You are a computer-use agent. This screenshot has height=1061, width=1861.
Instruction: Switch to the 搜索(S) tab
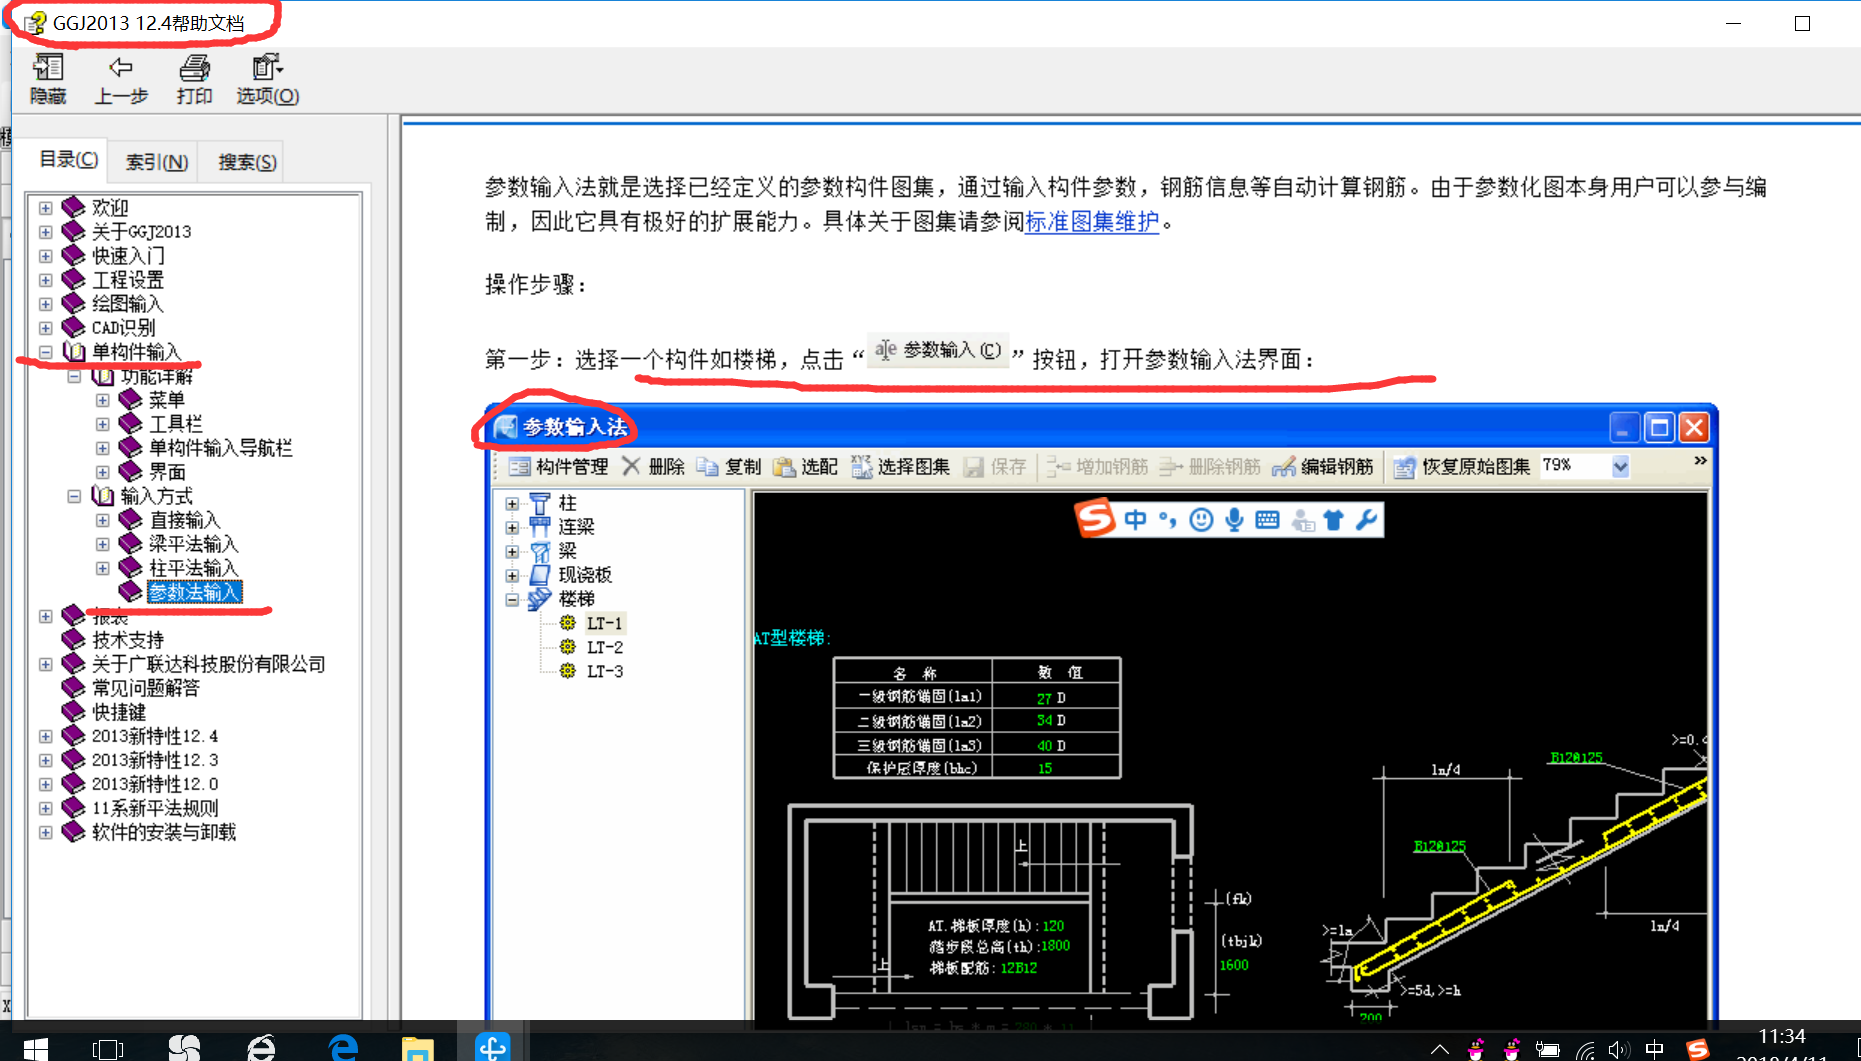(247, 162)
